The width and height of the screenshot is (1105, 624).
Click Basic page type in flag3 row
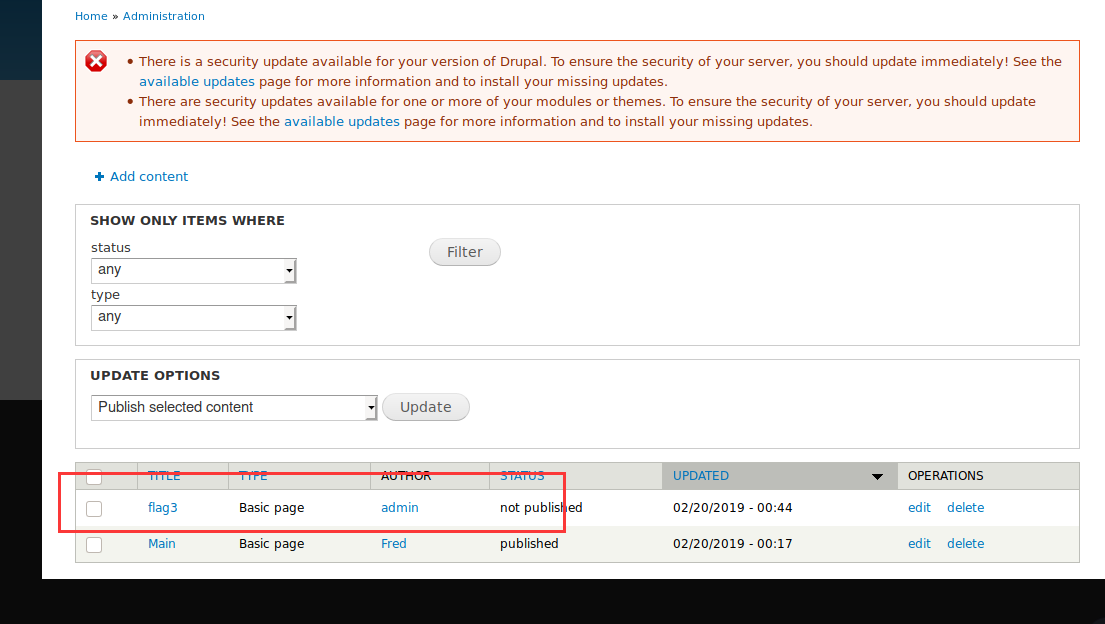coord(271,508)
